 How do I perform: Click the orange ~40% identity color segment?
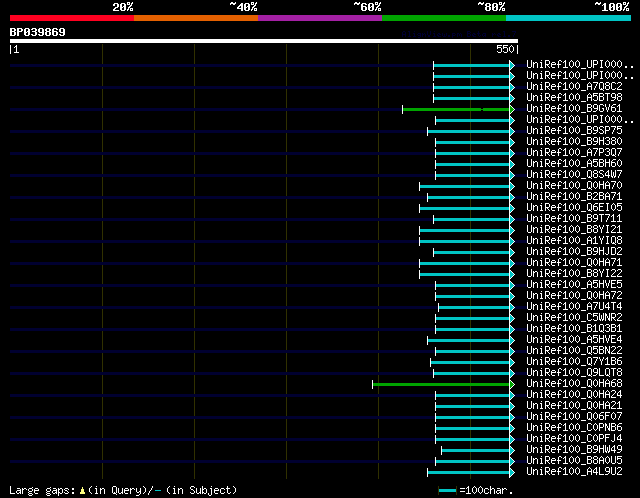pyautogui.click(x=196, y=18)
